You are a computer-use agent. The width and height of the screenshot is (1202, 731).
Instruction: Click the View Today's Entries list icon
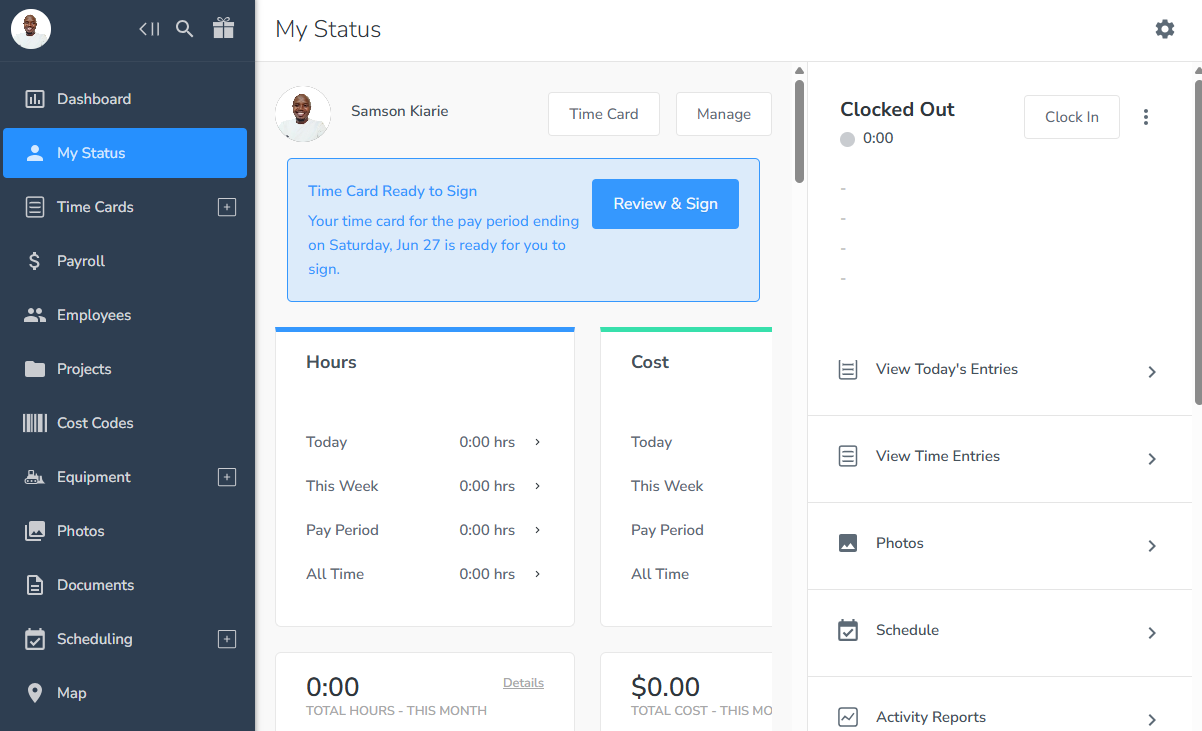(x=848, y=370)
